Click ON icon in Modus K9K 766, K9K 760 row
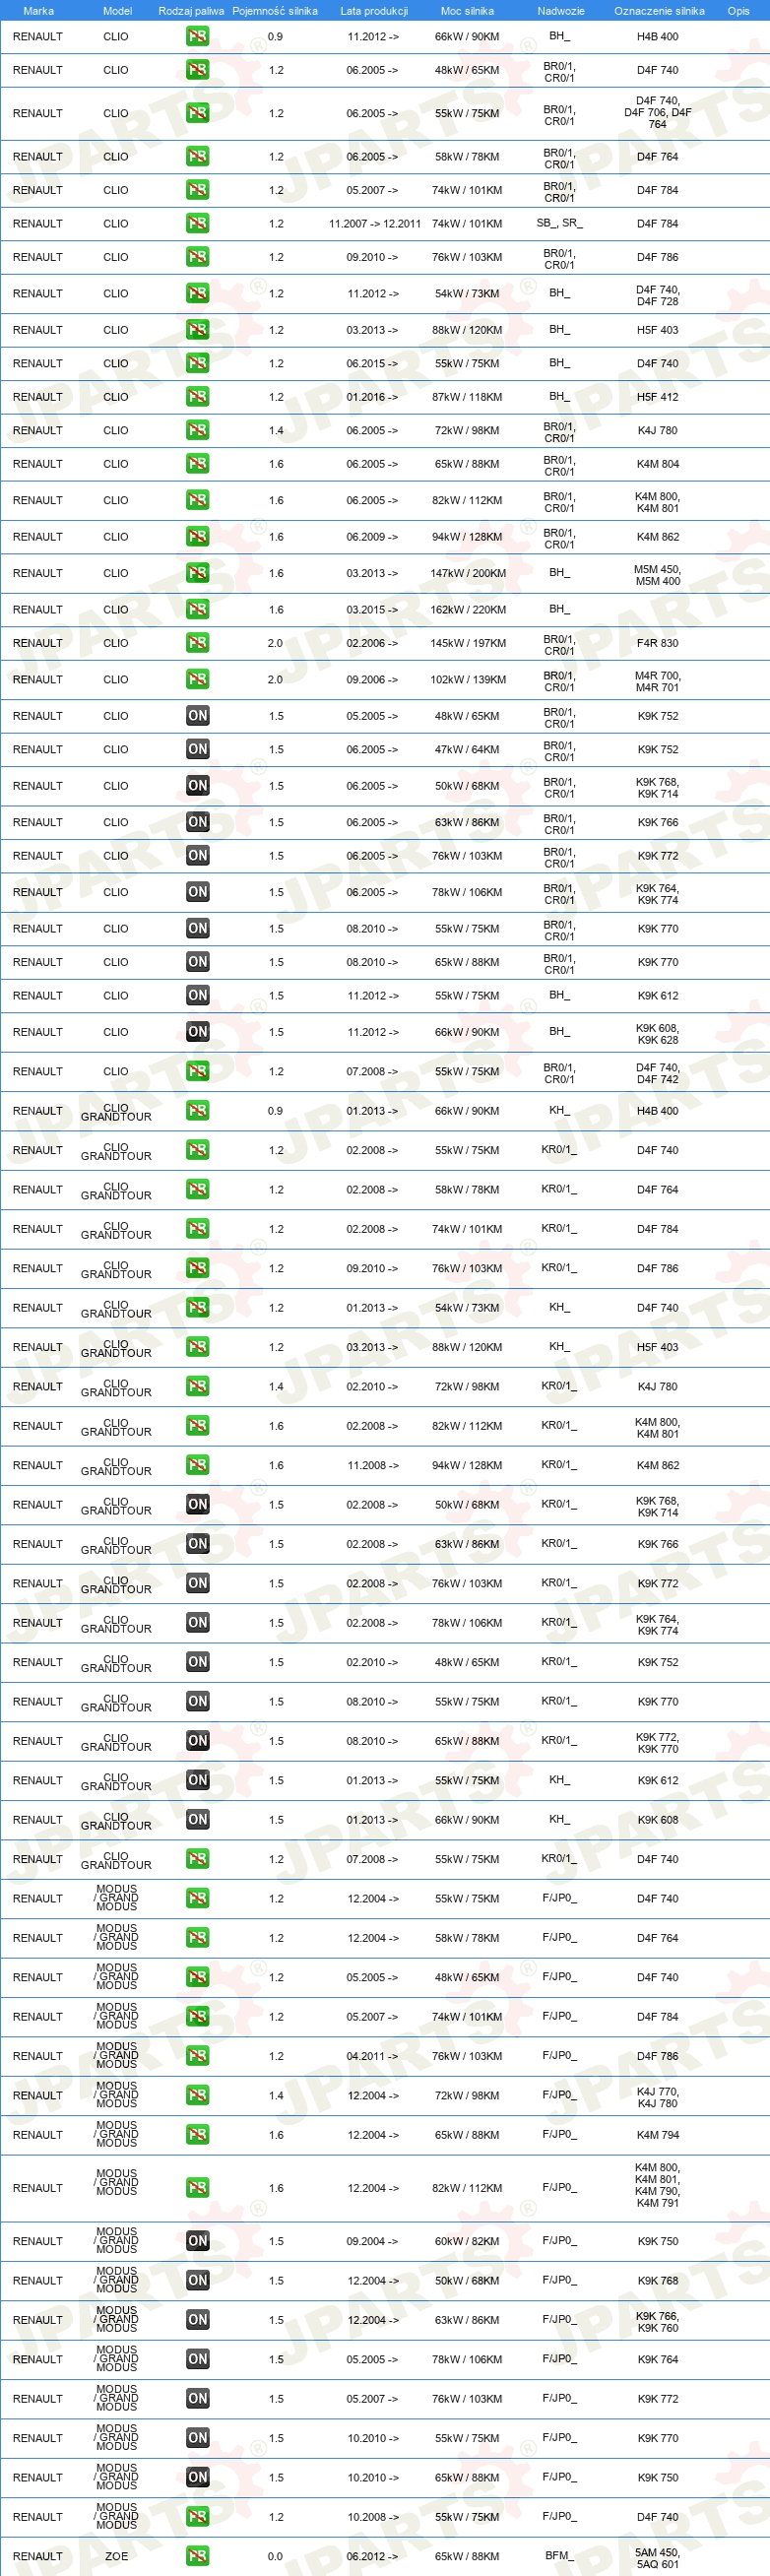The height and width of the screenshot is (2576, 770). point(198,2320)
